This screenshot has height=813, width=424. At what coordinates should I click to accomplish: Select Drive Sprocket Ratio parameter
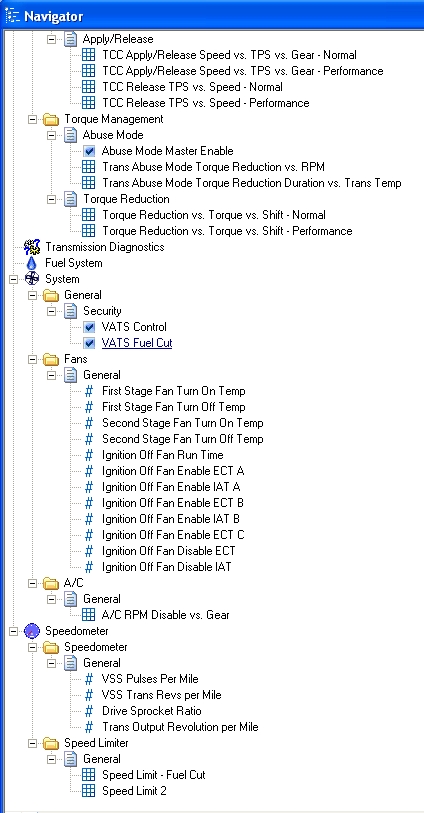(152, 711)
